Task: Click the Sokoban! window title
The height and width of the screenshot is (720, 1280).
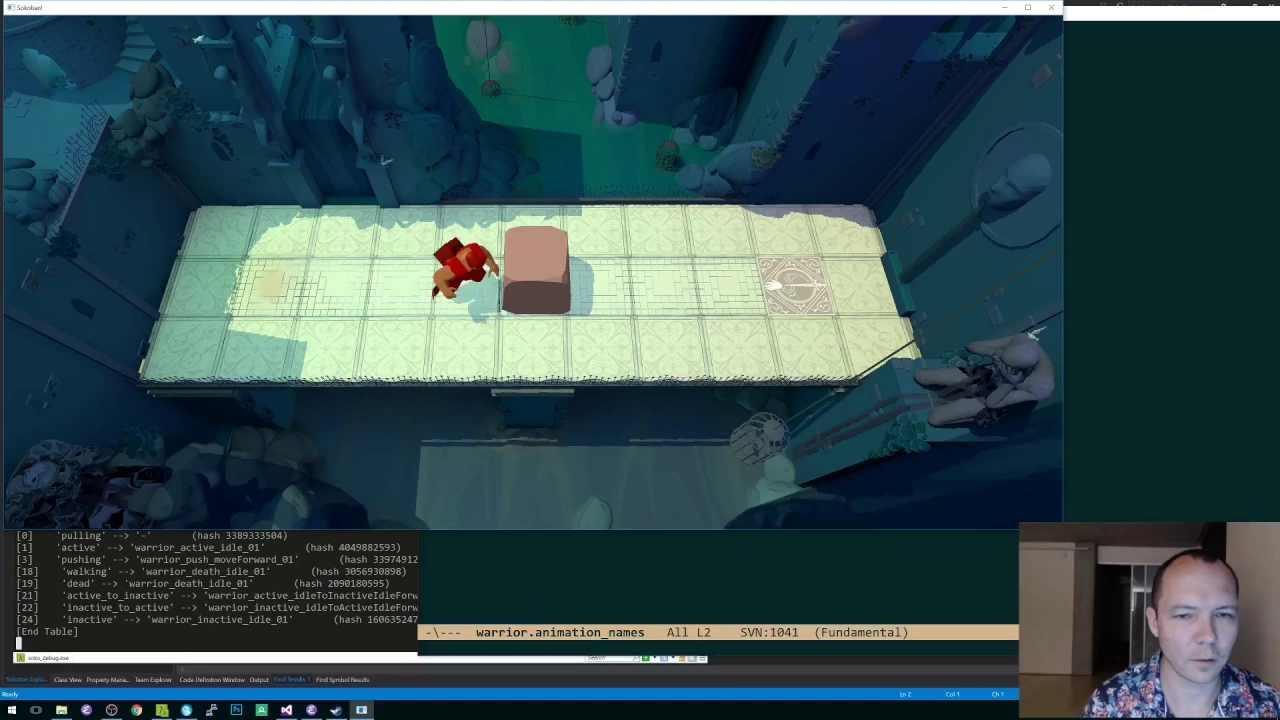Action: click(x=29, y=7)
